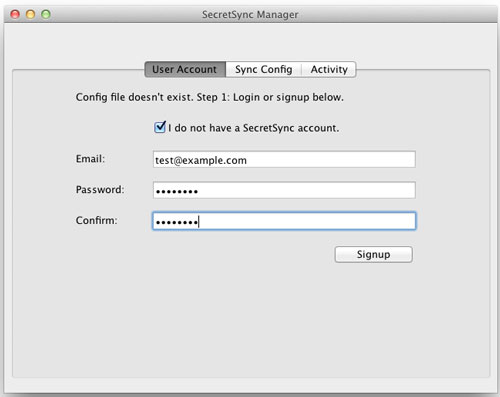Click inside the Confirm password field
500x397 pixels.
click(x=284, y=221)
